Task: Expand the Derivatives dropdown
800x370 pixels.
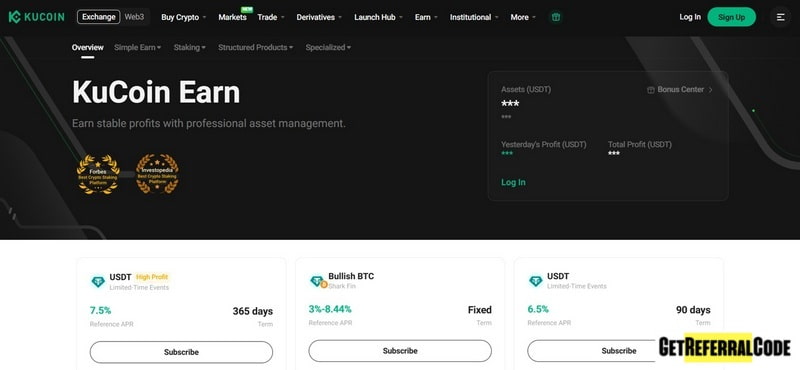Action: [319, 17]
